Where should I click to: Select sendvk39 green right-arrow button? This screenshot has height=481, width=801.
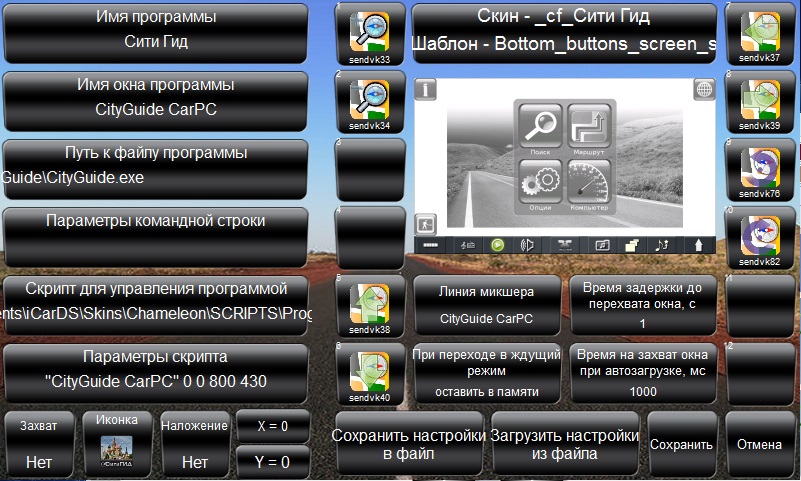(x=760, y=102)
